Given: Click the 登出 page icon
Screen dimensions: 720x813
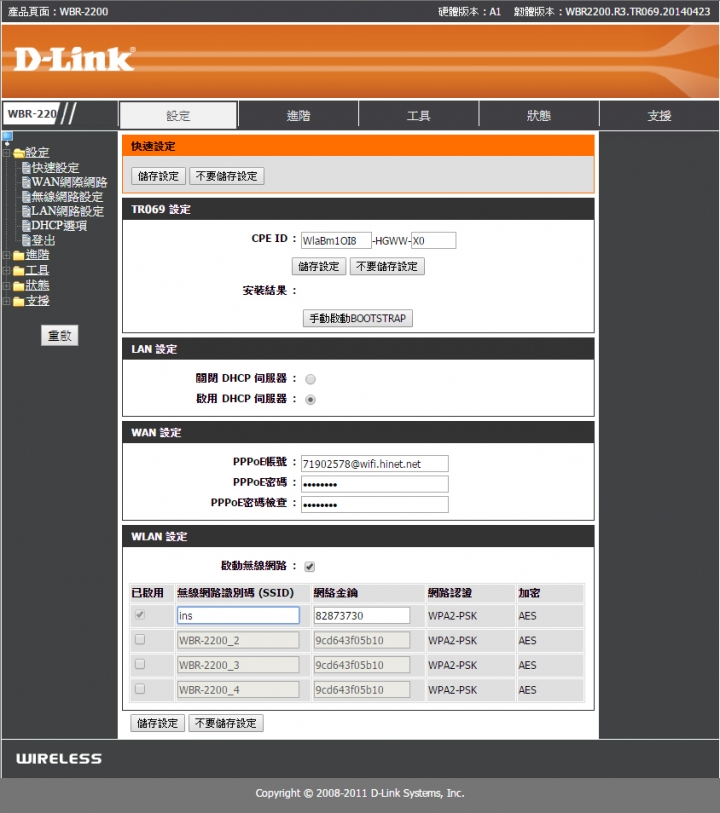Looking at the screenshot, I should pyautogui.click(x=26, y=240).
